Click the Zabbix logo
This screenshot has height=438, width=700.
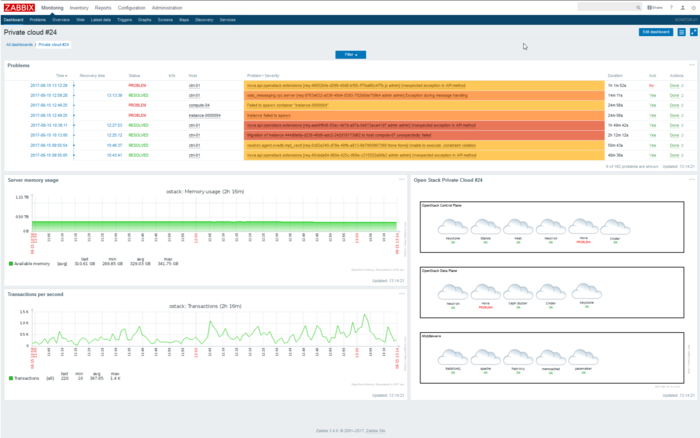pyautogui.click(x=19, y=7)
